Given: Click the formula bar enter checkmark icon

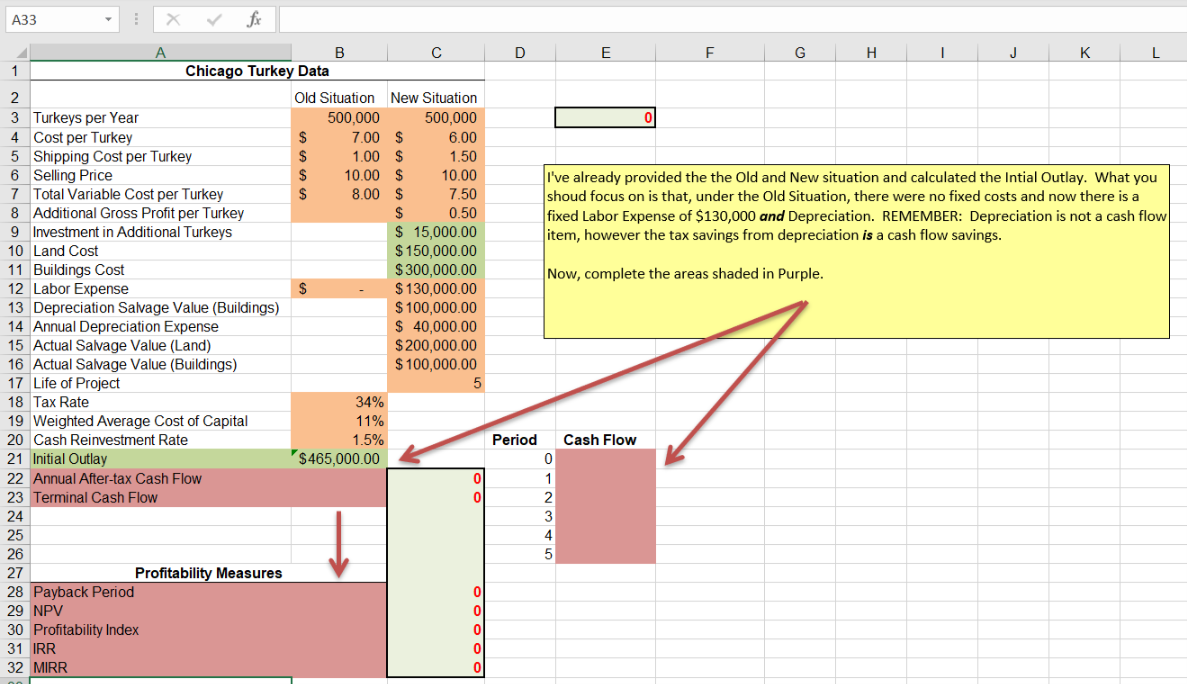Looking at the screenshot, I should [x=214, y=20].
